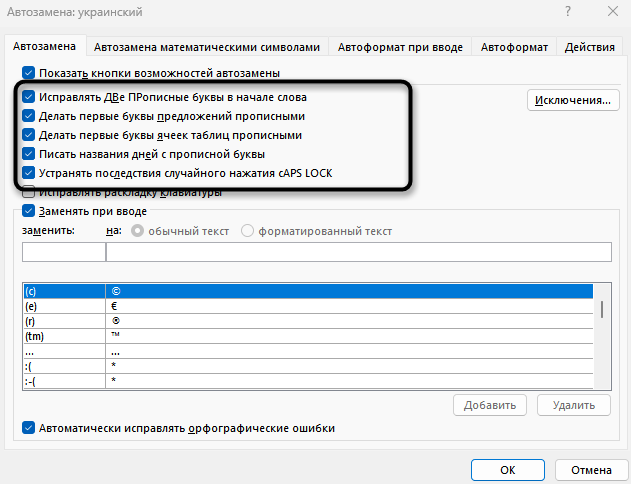Confirm with the ОК button
This screenshot has width=631, height=484.
point(508,470)
